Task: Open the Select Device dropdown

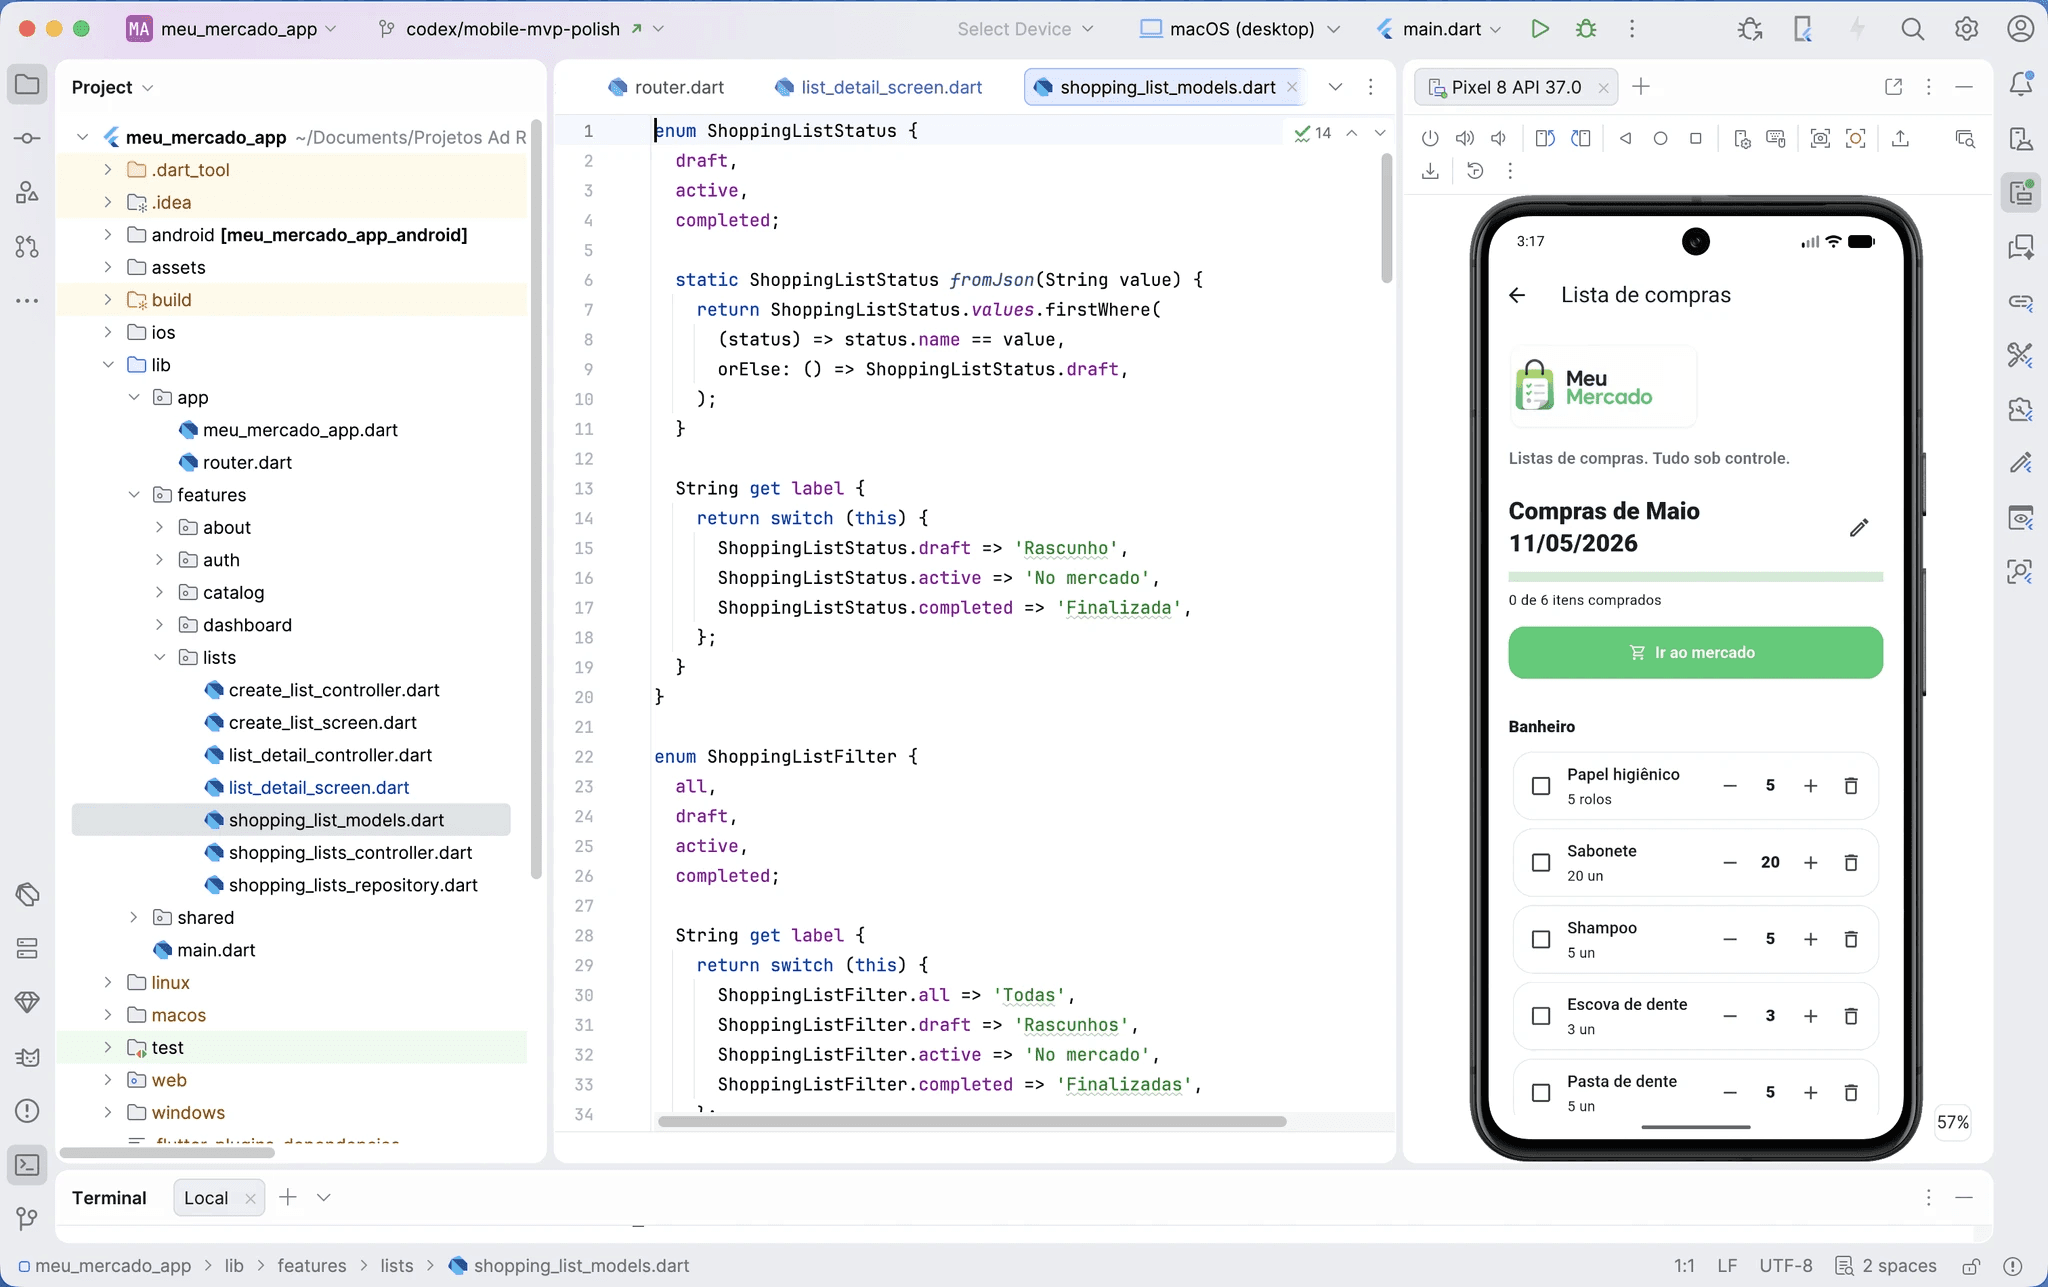Action: point(1025,29)
